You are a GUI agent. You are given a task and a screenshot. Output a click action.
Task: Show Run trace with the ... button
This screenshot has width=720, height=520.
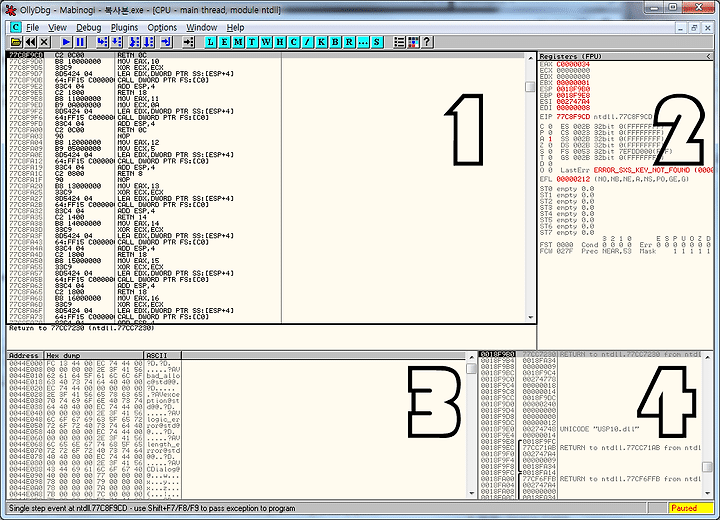[363, 42]
